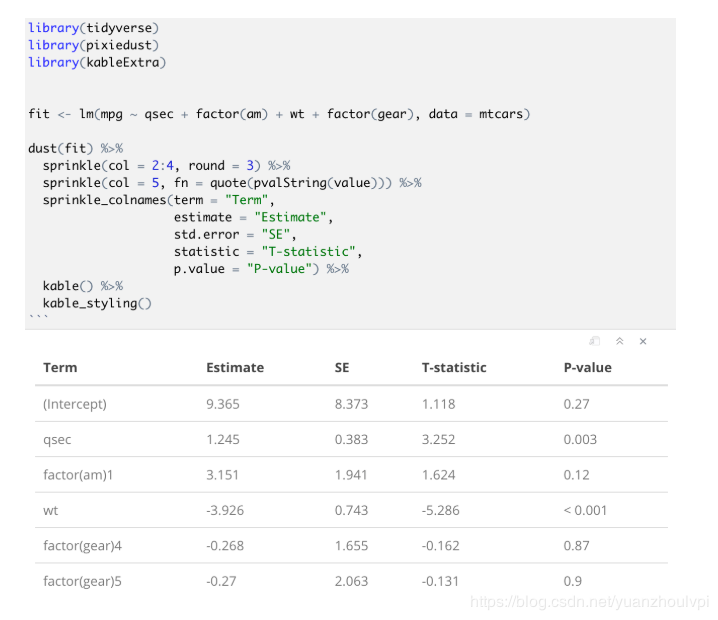
Task: Click the T-statistic value -0.162
Action: [441, 546]
